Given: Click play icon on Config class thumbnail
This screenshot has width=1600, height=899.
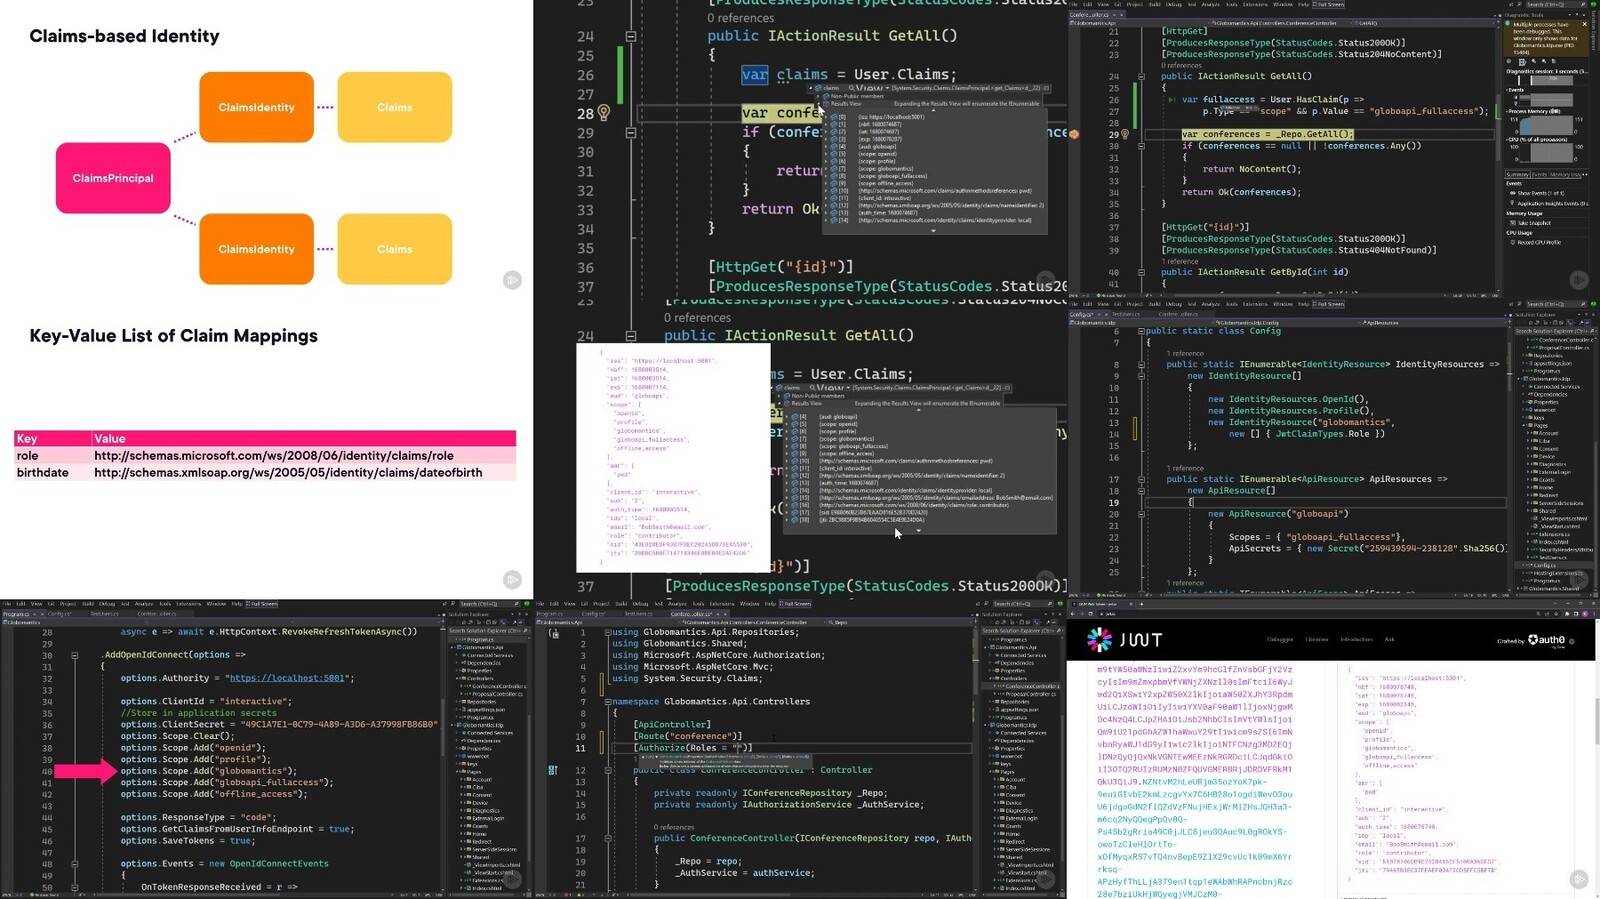Looking at the screenshot, I should tap(1579, 579).
